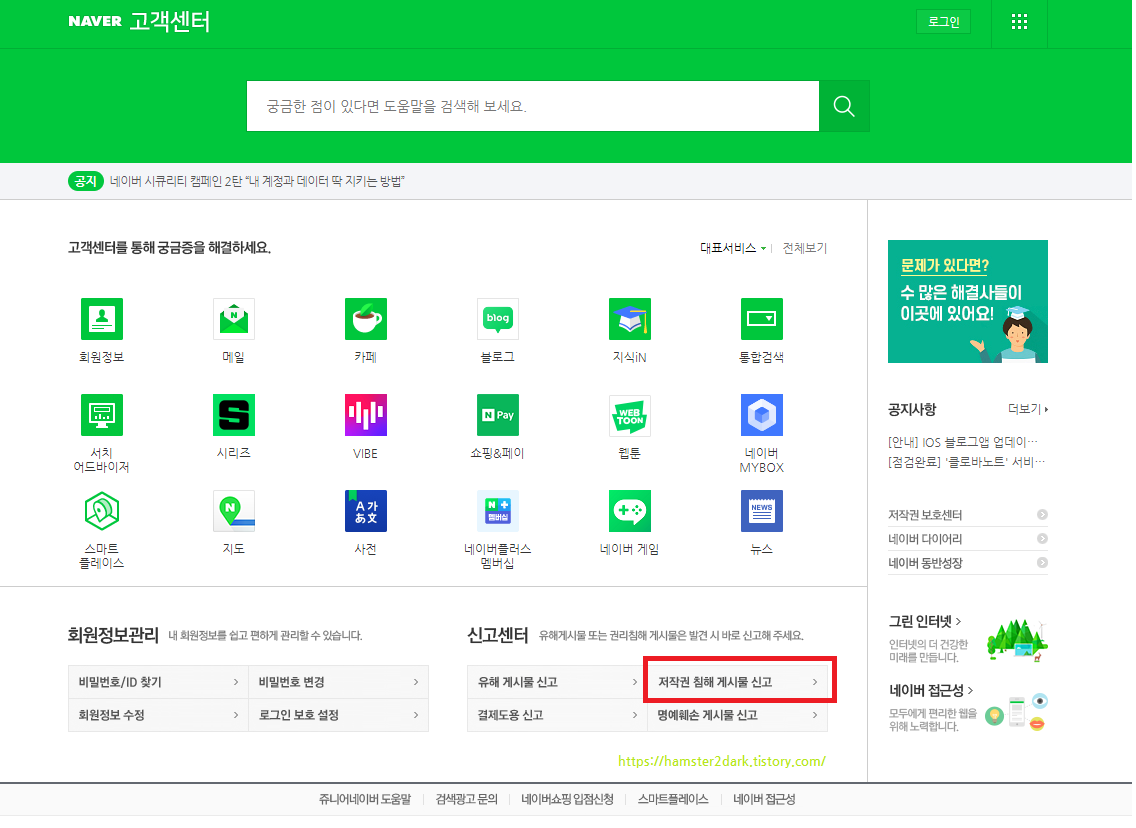This screenshot has height=828, width=1136.
Task: Open 저작권 침해 게시물 신고
Action: pyautogui.click(x=738, y=683)
